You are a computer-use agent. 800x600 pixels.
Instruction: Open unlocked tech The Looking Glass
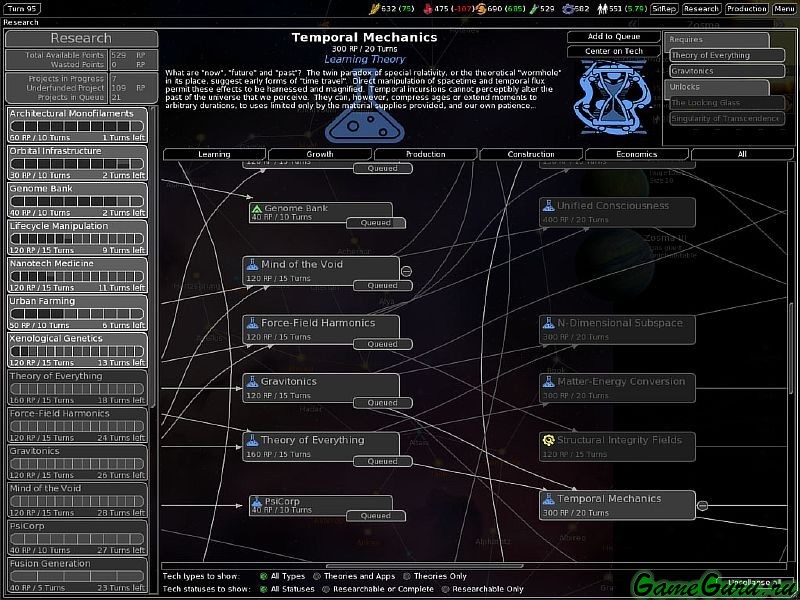click(x=727, y=103)
